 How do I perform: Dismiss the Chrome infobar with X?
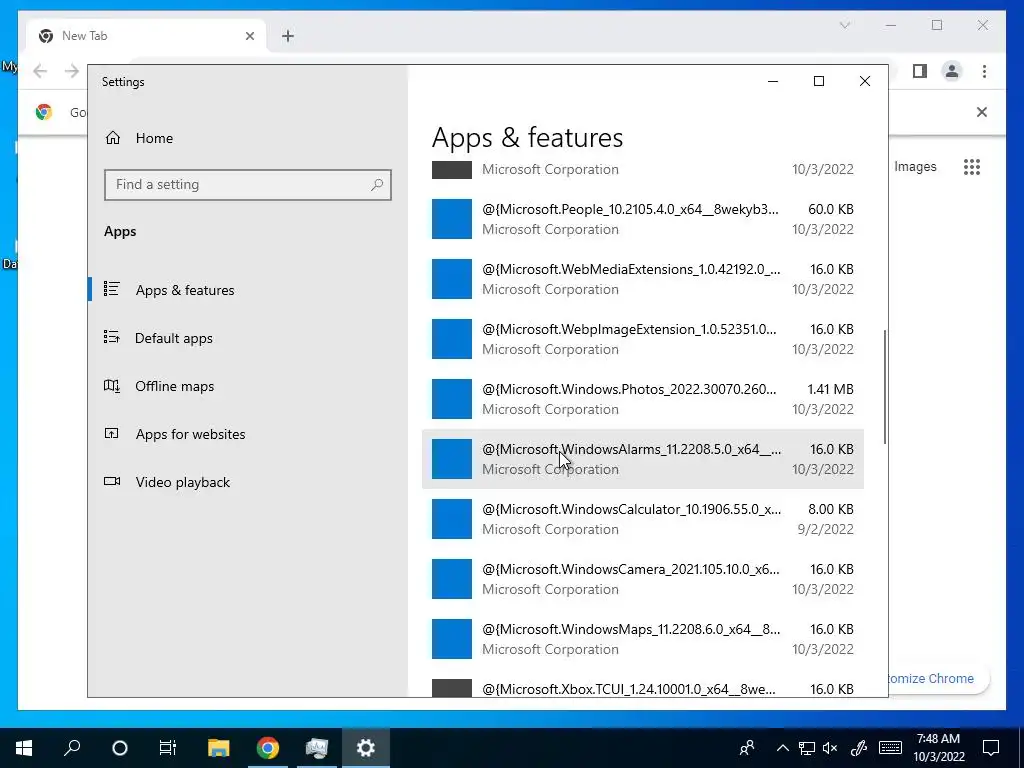982,112
